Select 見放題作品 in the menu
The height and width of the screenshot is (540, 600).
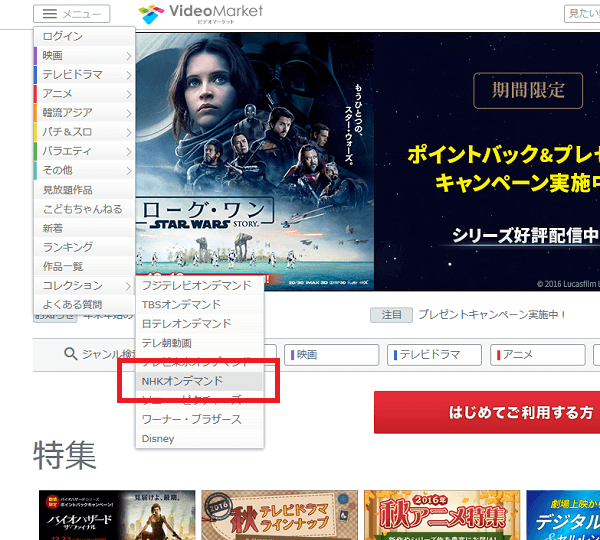click(85, 190)
